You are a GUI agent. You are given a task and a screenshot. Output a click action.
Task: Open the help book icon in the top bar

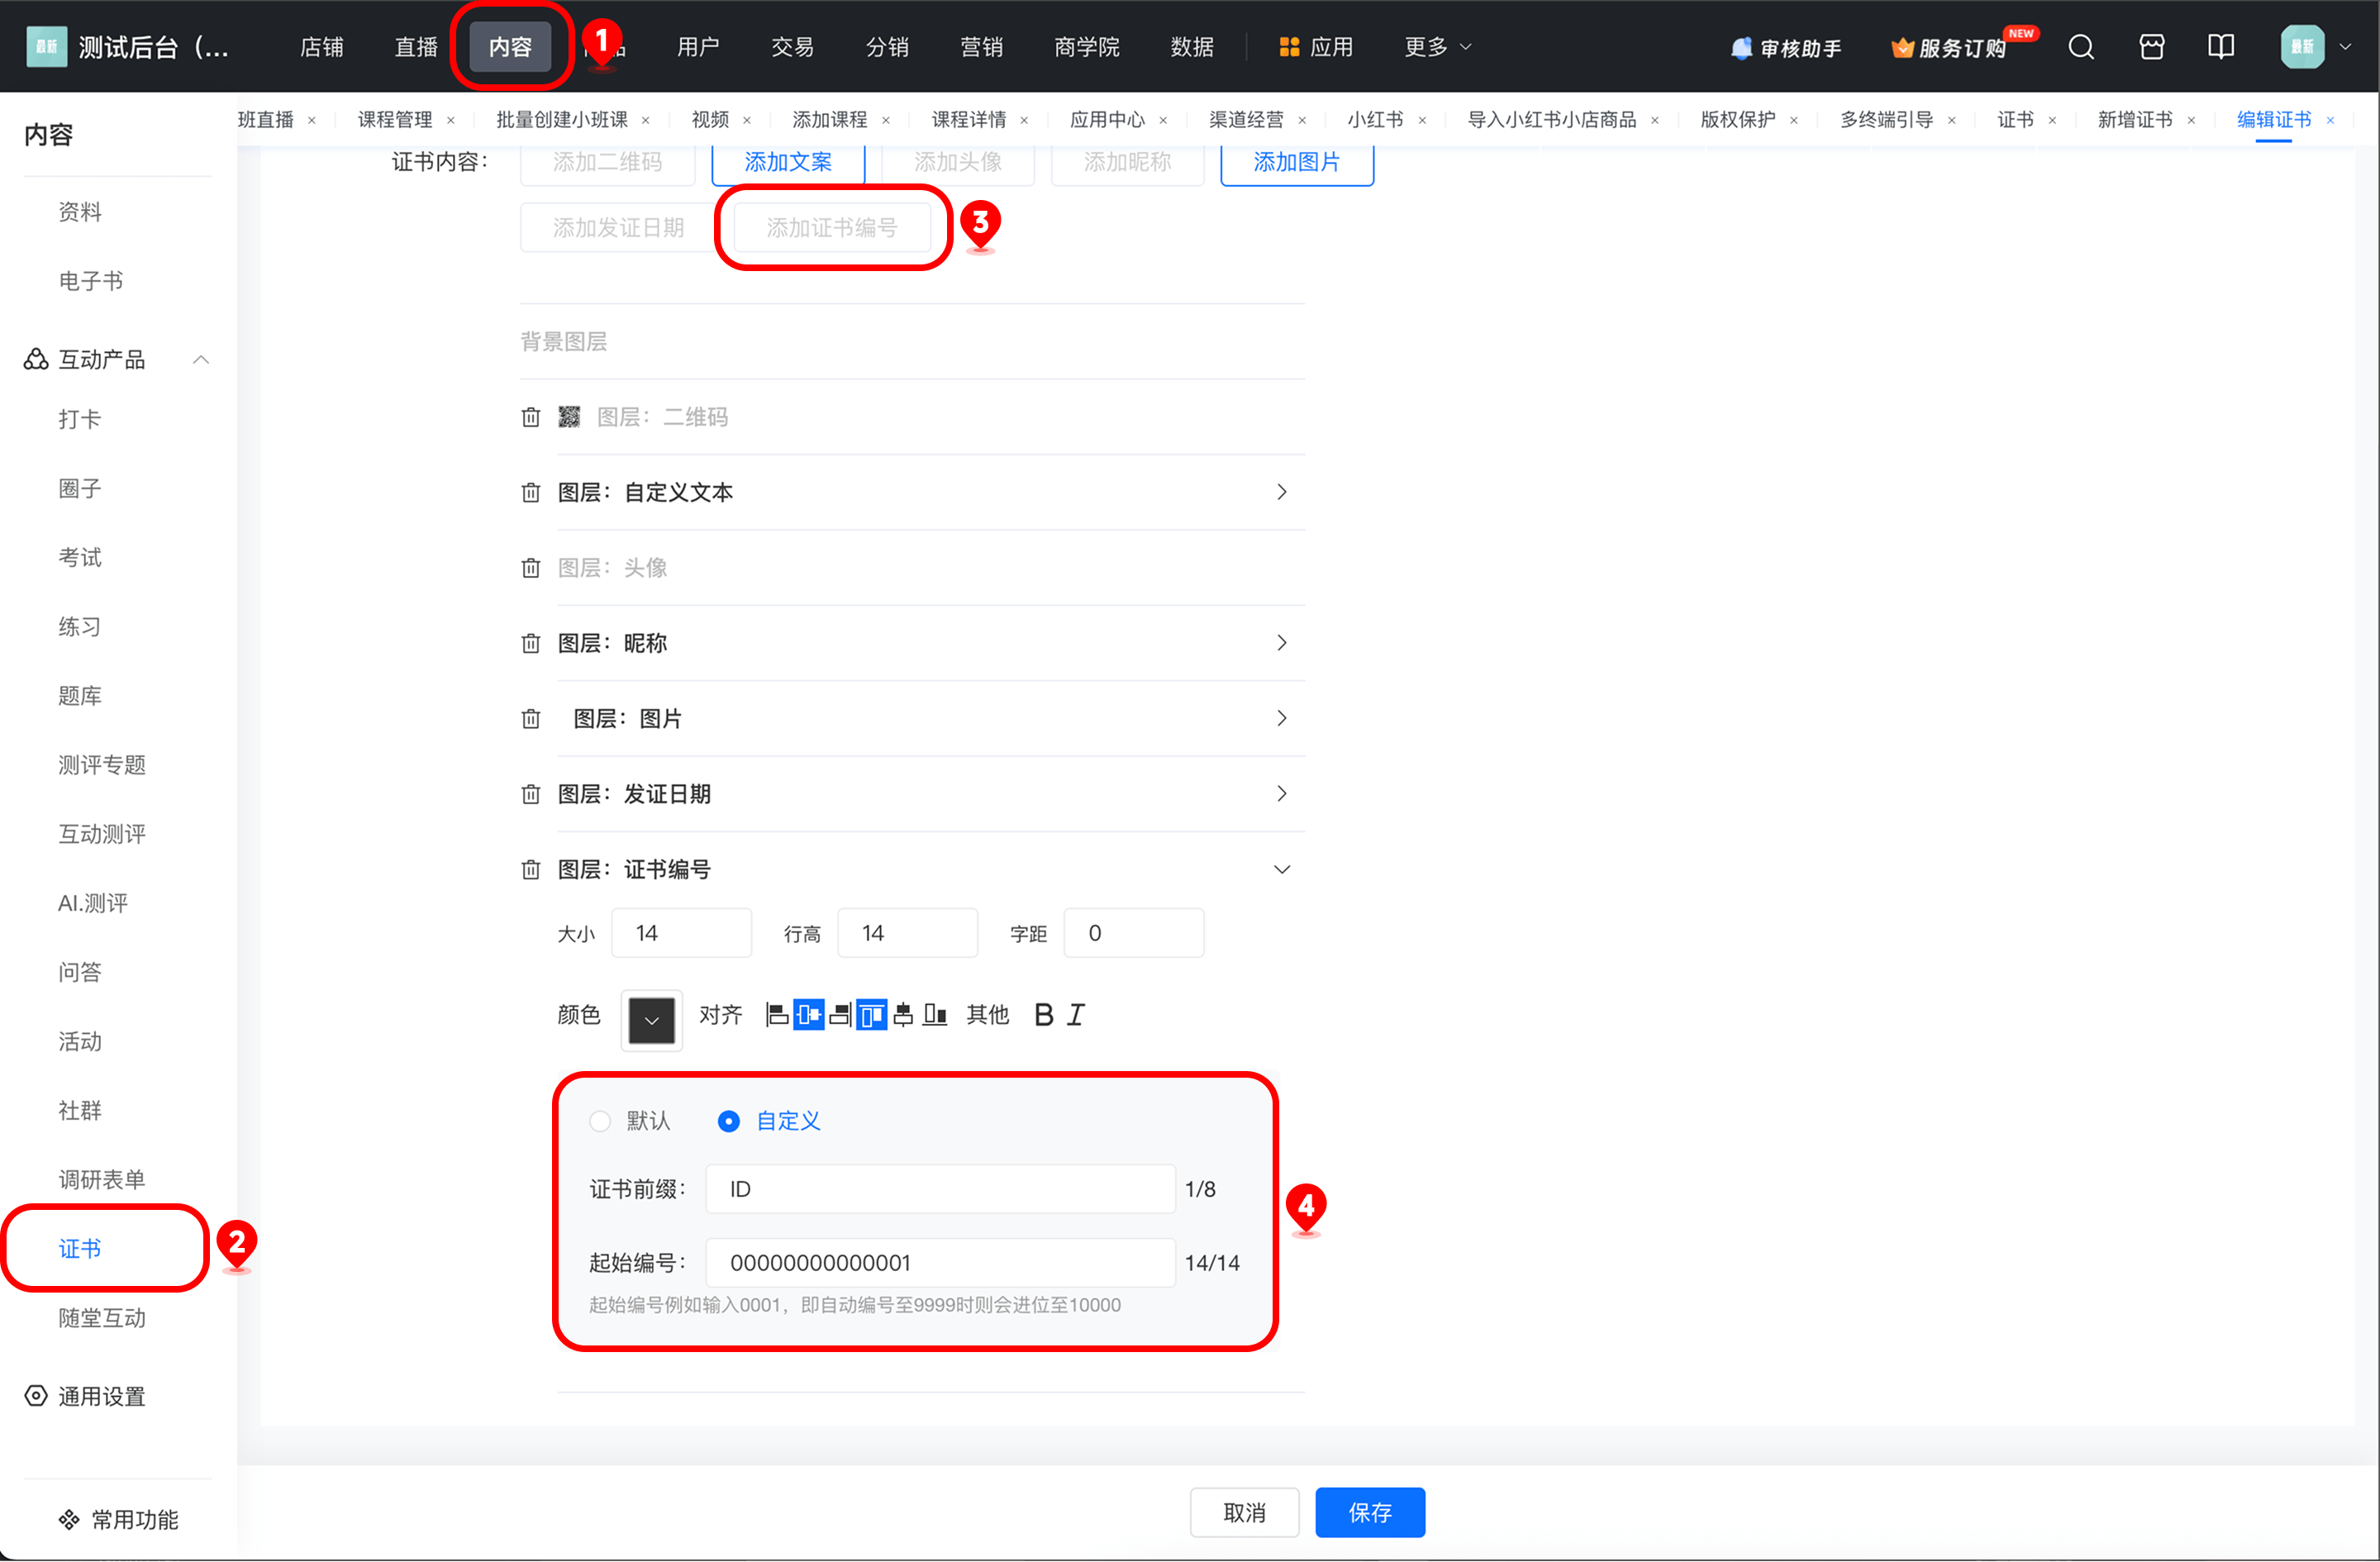(2220, 47)
